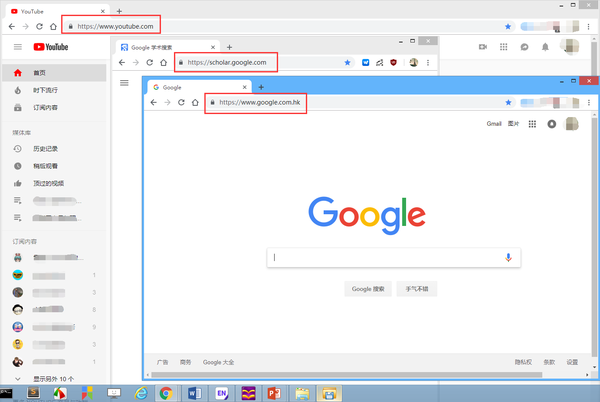
Task: Reload the Google homepage
Action: click(x=181, y=102)
